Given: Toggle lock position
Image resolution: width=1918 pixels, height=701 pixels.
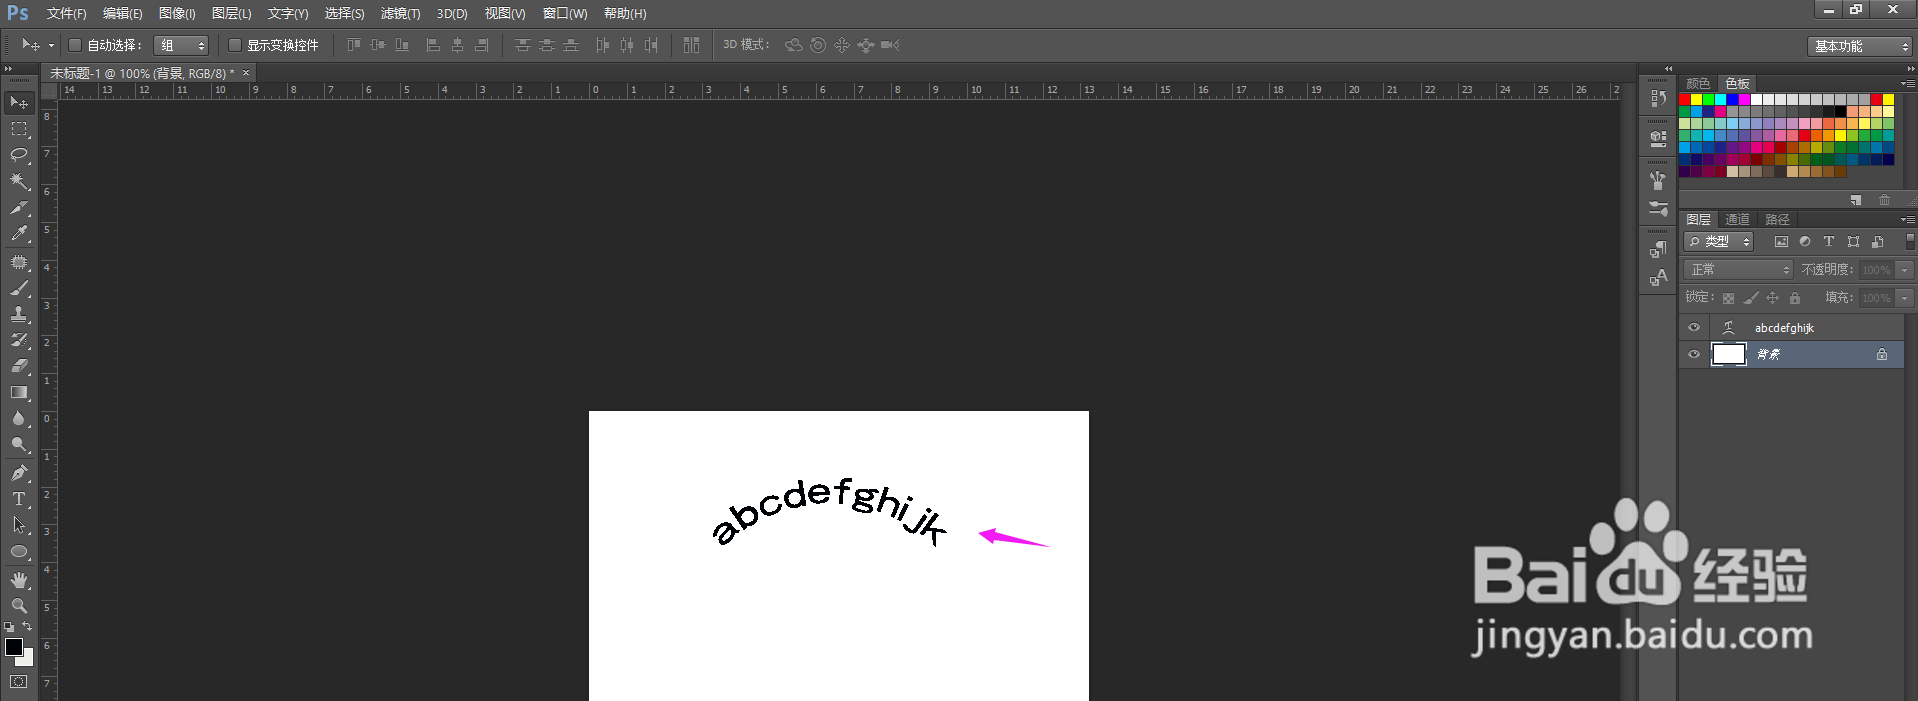Looking at the screenshot, I should 1772,298.
